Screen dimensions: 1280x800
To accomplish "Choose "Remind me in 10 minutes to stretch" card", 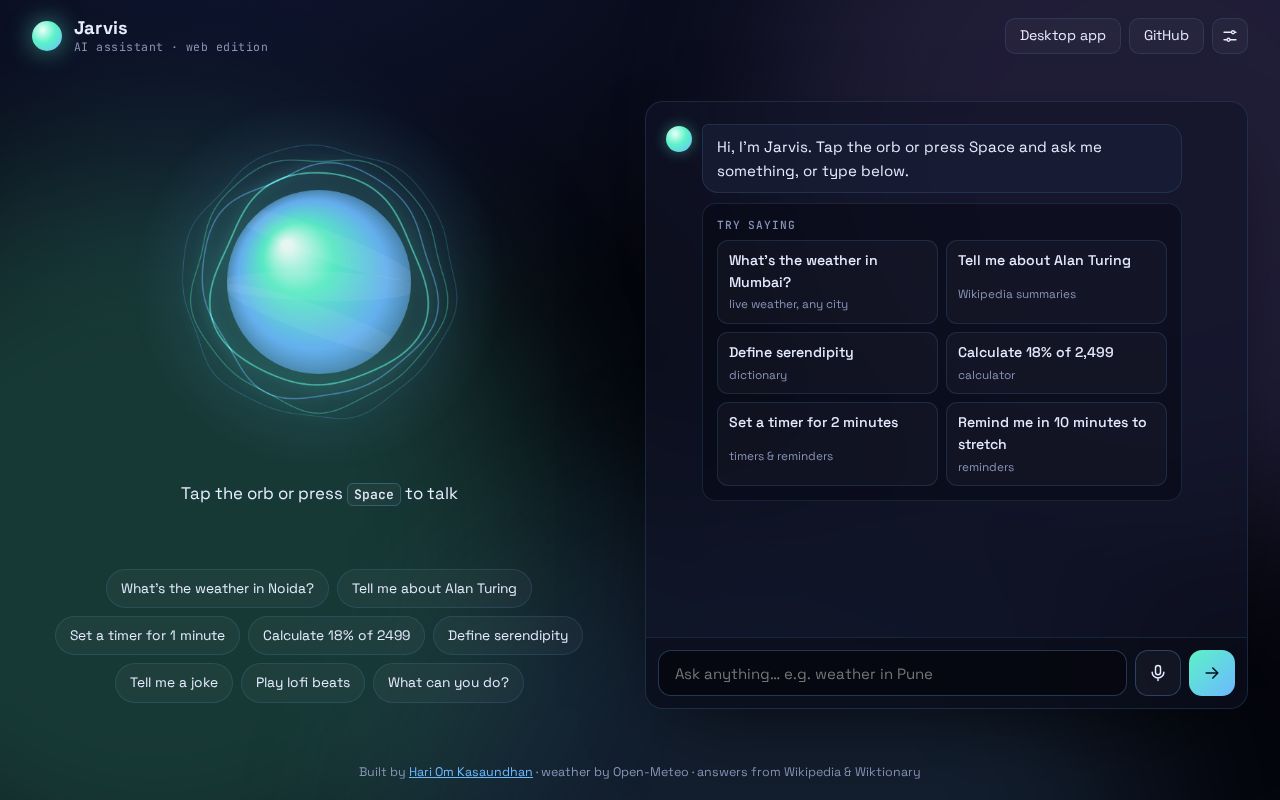I will tap(1056, 444).
